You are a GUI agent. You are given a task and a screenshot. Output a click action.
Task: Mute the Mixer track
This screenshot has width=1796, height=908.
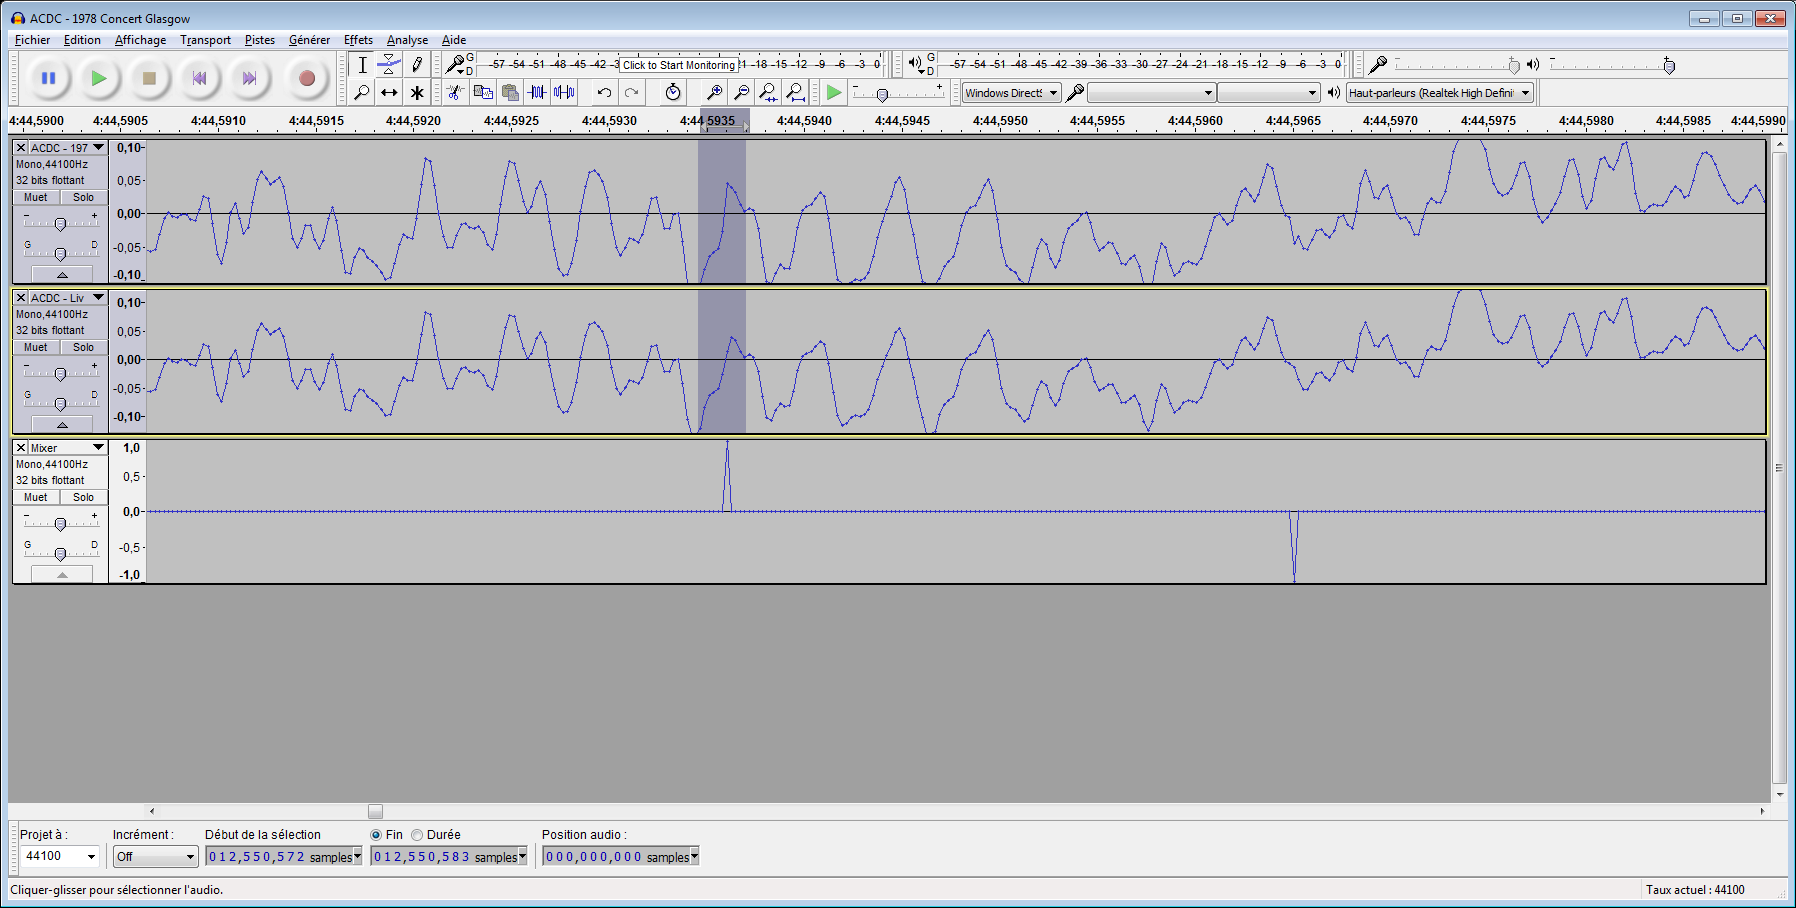coord(36,497)
